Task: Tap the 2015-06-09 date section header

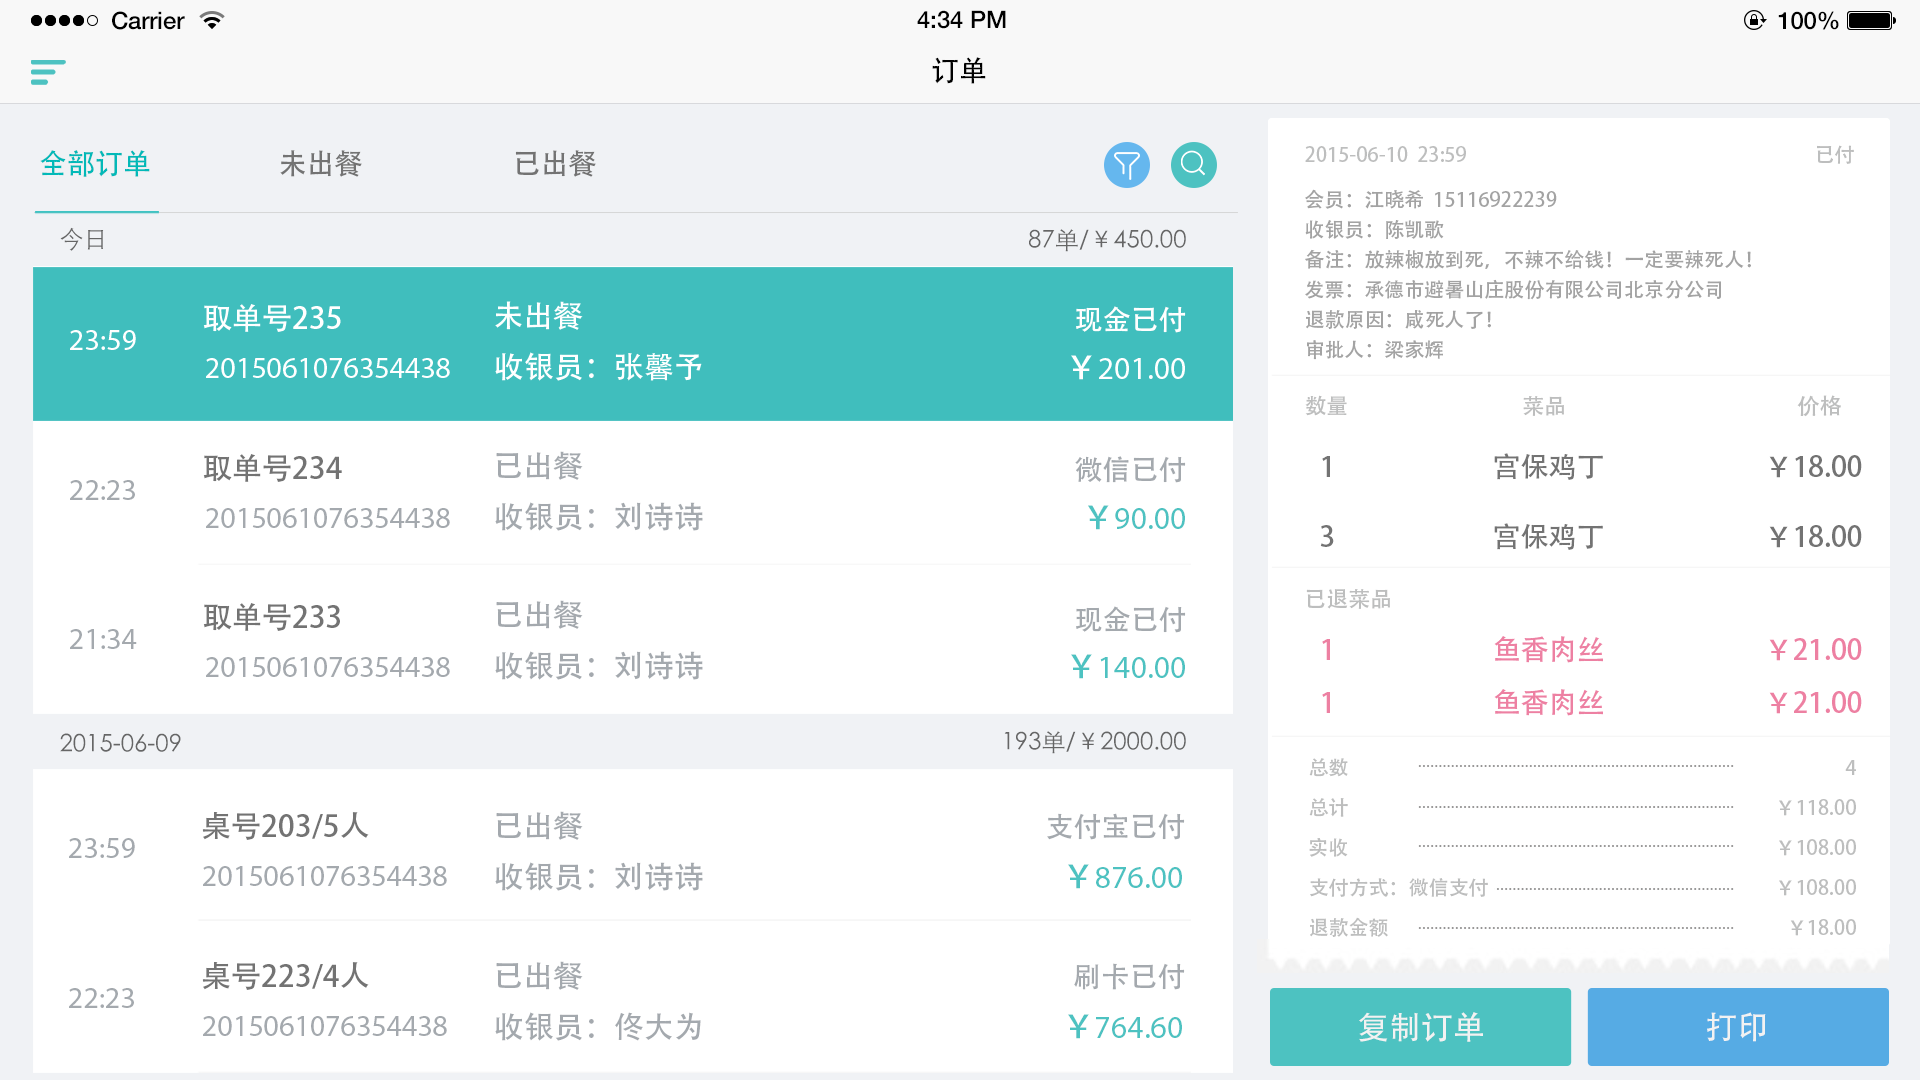Action: pyautogui.click(x=120, y=743)
